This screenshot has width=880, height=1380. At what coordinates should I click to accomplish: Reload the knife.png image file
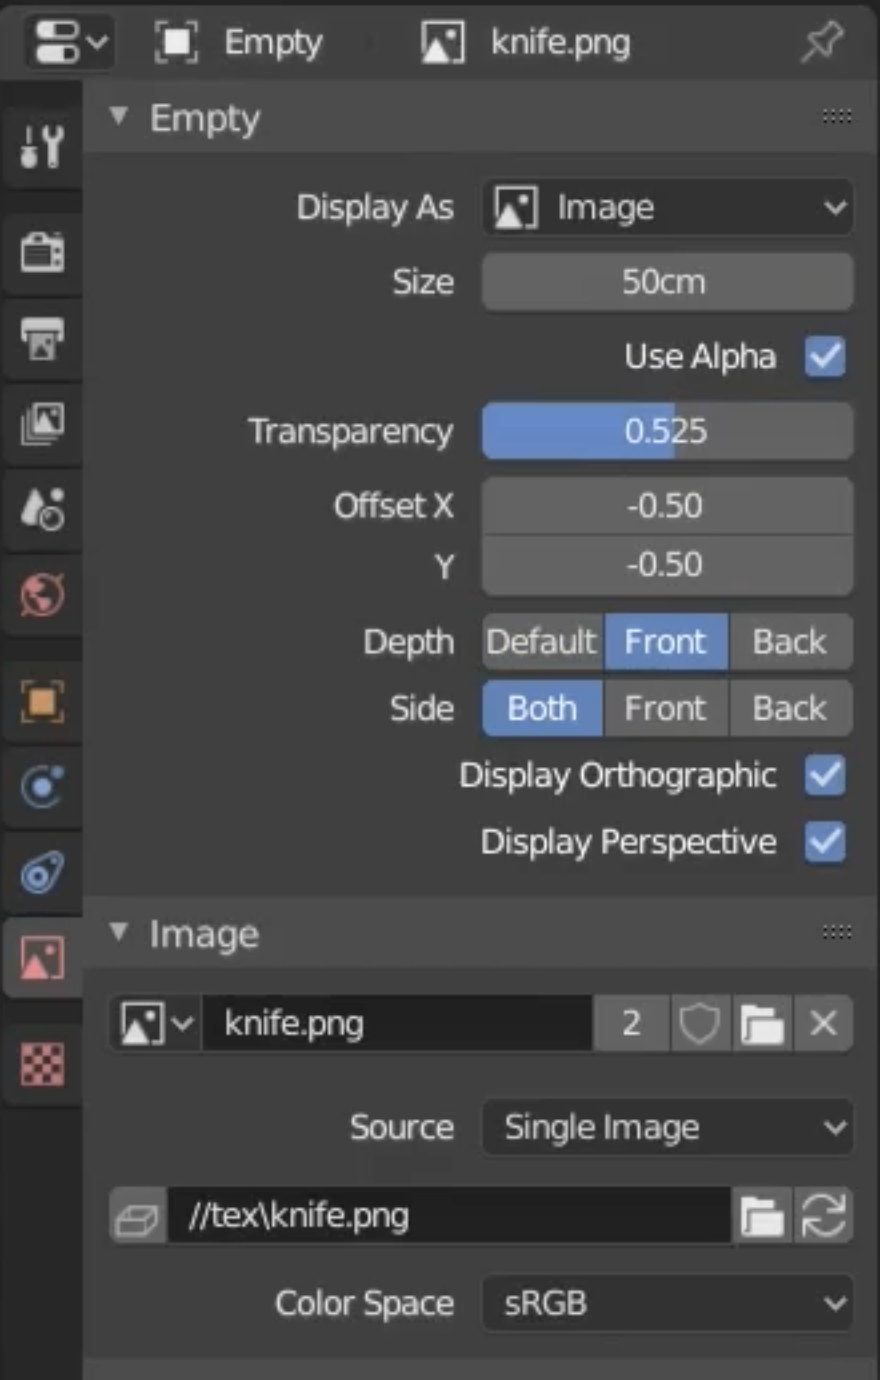[823, 1216]
